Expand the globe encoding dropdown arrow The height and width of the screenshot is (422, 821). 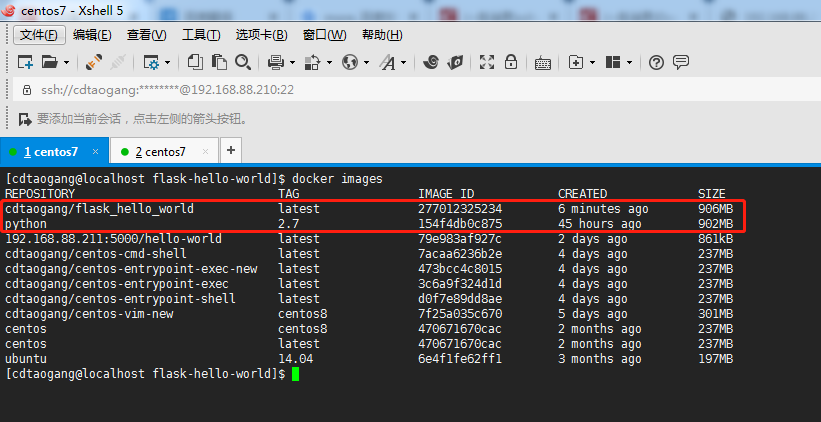pyautogui.click(x=366, y=63)
